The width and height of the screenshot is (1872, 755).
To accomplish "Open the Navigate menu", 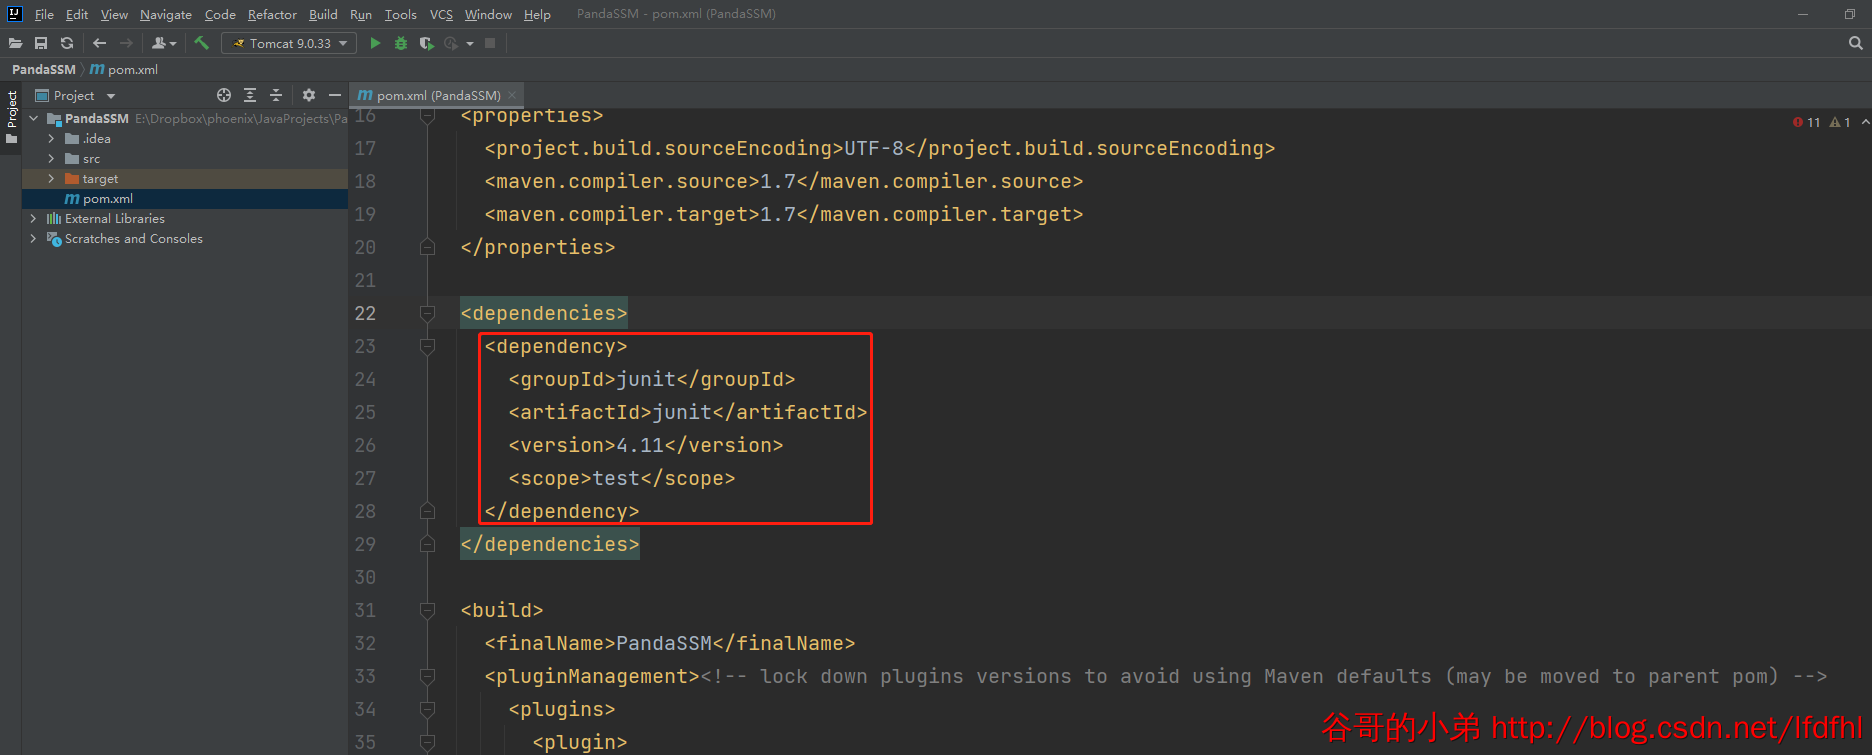I will [x=166, y=14].
